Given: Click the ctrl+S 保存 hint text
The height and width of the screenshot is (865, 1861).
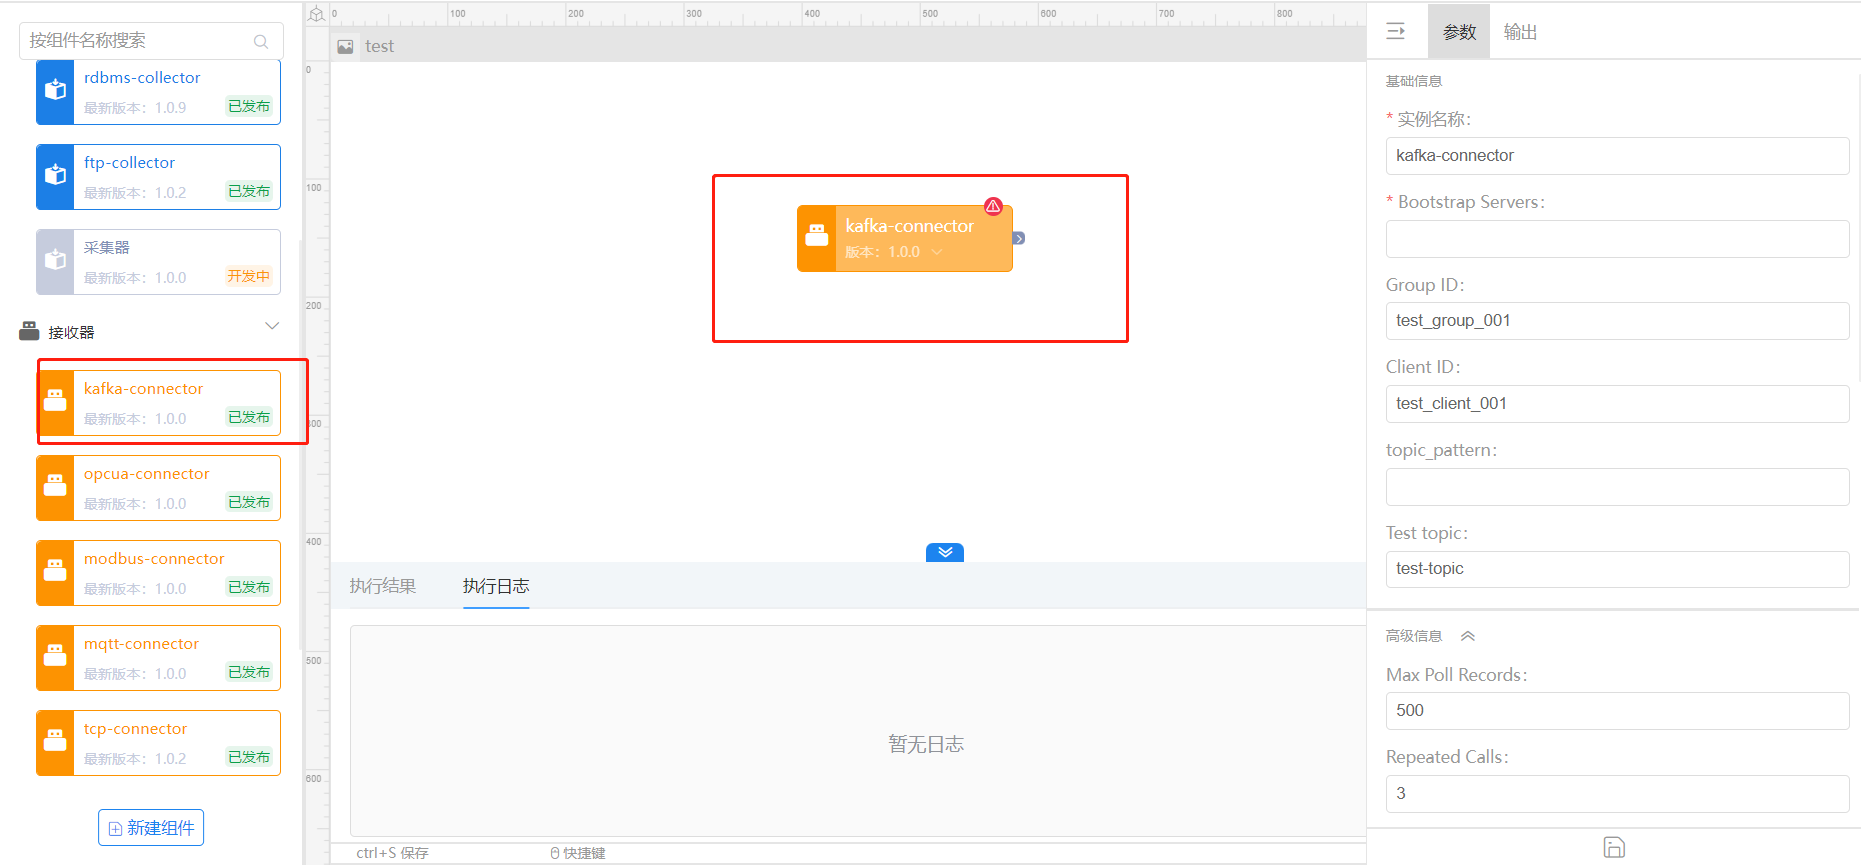Looking at the screenshot, I should (x=392, y=853).
